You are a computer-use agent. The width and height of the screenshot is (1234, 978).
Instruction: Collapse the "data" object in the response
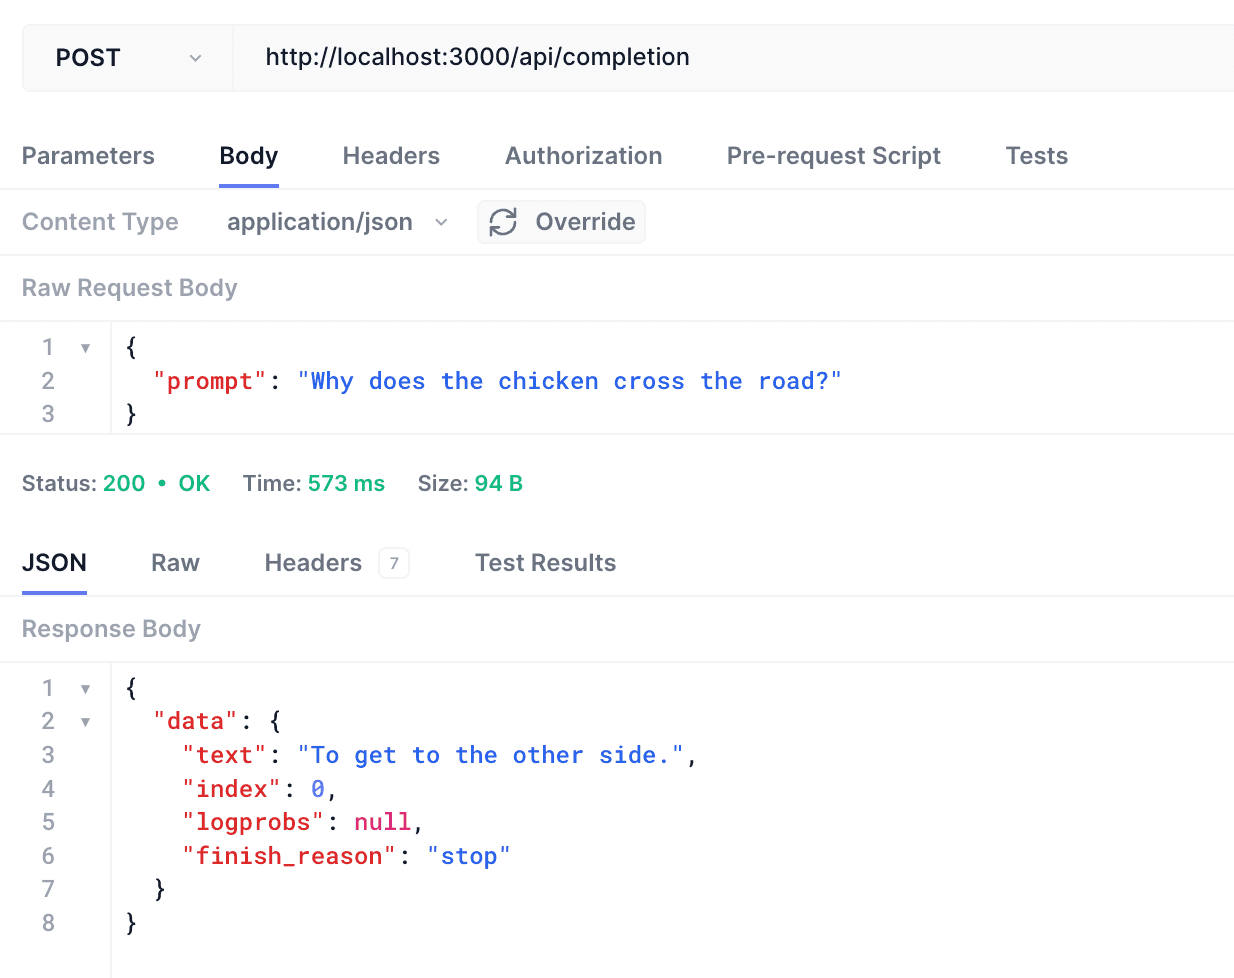(85, 720)
